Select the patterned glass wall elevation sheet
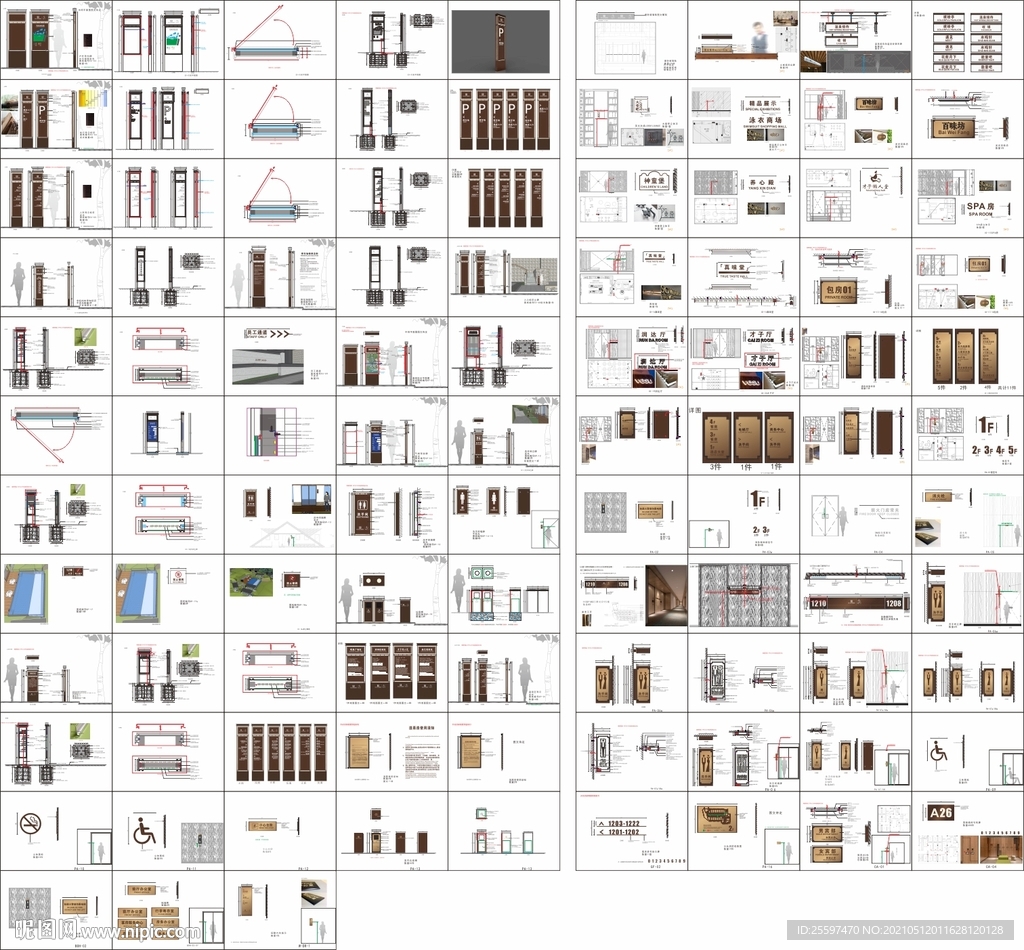Screen dimensions: 1024x950 [744, 594]
